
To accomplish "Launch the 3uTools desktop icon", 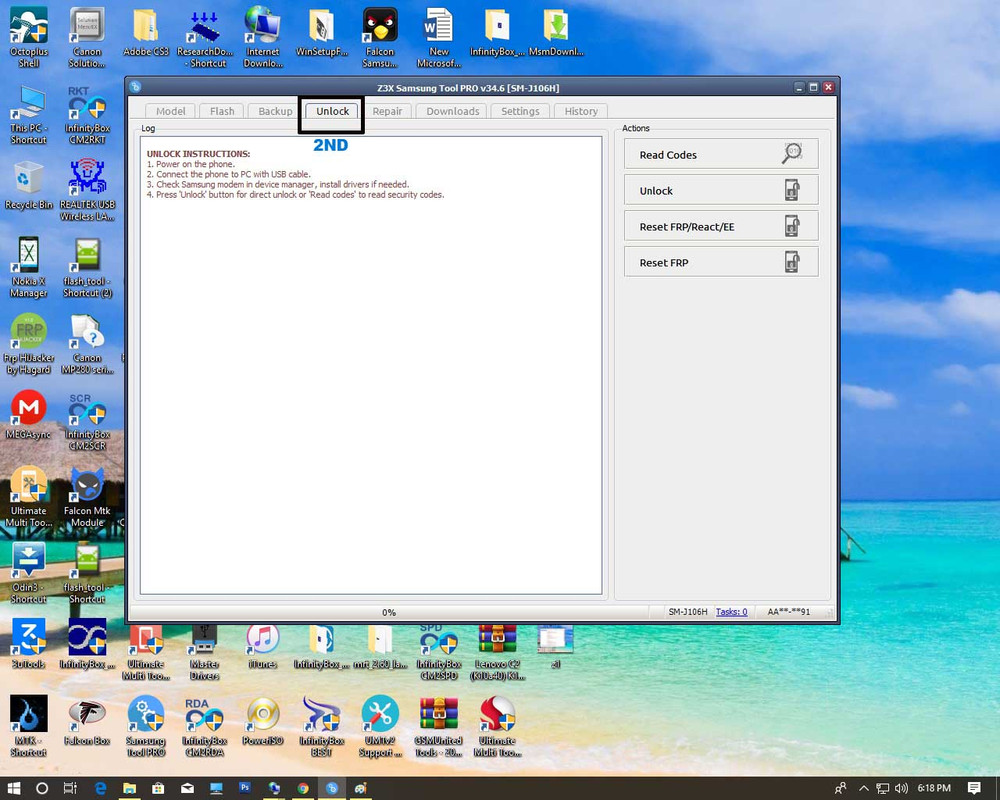I will tap(29, 644).
